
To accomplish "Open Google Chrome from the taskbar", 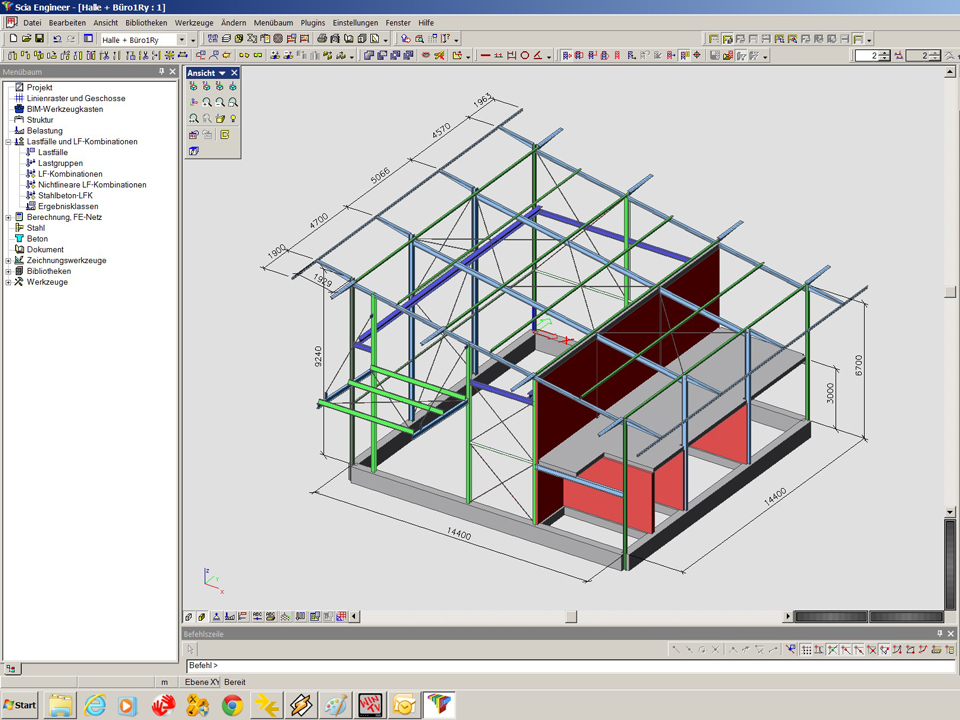I will click(232, 705).
